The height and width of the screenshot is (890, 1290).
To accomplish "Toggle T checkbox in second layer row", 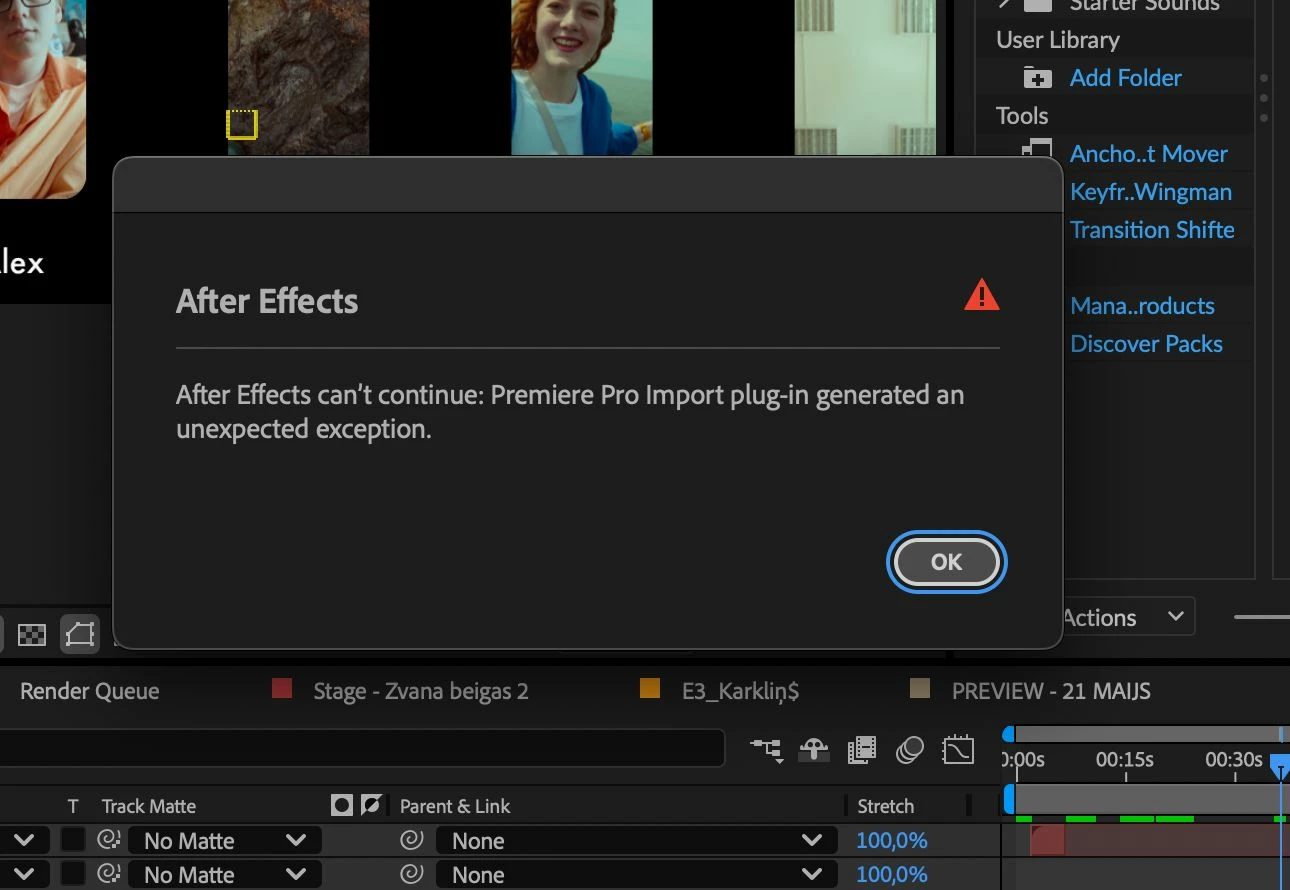I will 73,874.
